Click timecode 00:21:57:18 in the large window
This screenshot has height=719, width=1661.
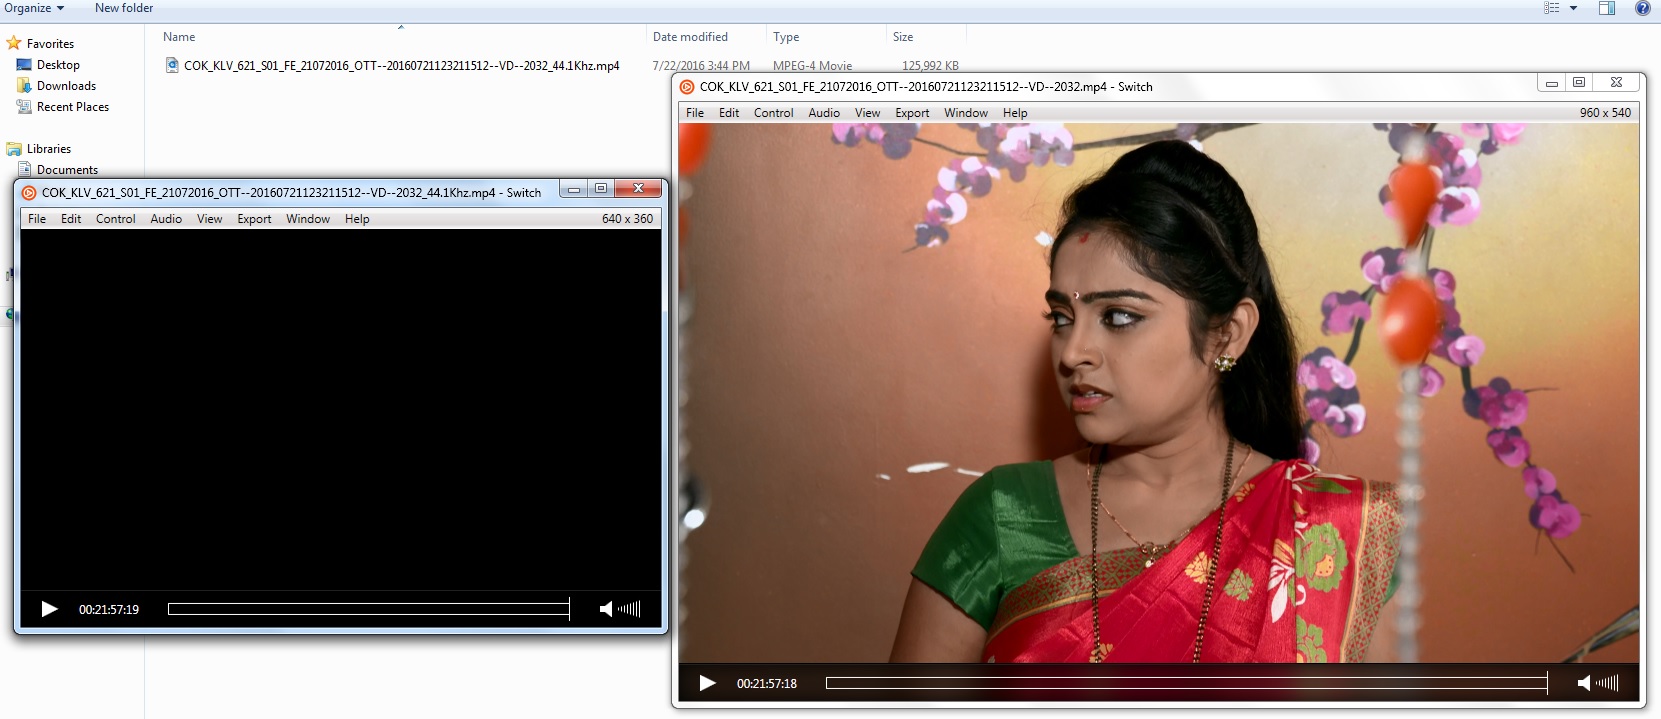tap(767, 683)
